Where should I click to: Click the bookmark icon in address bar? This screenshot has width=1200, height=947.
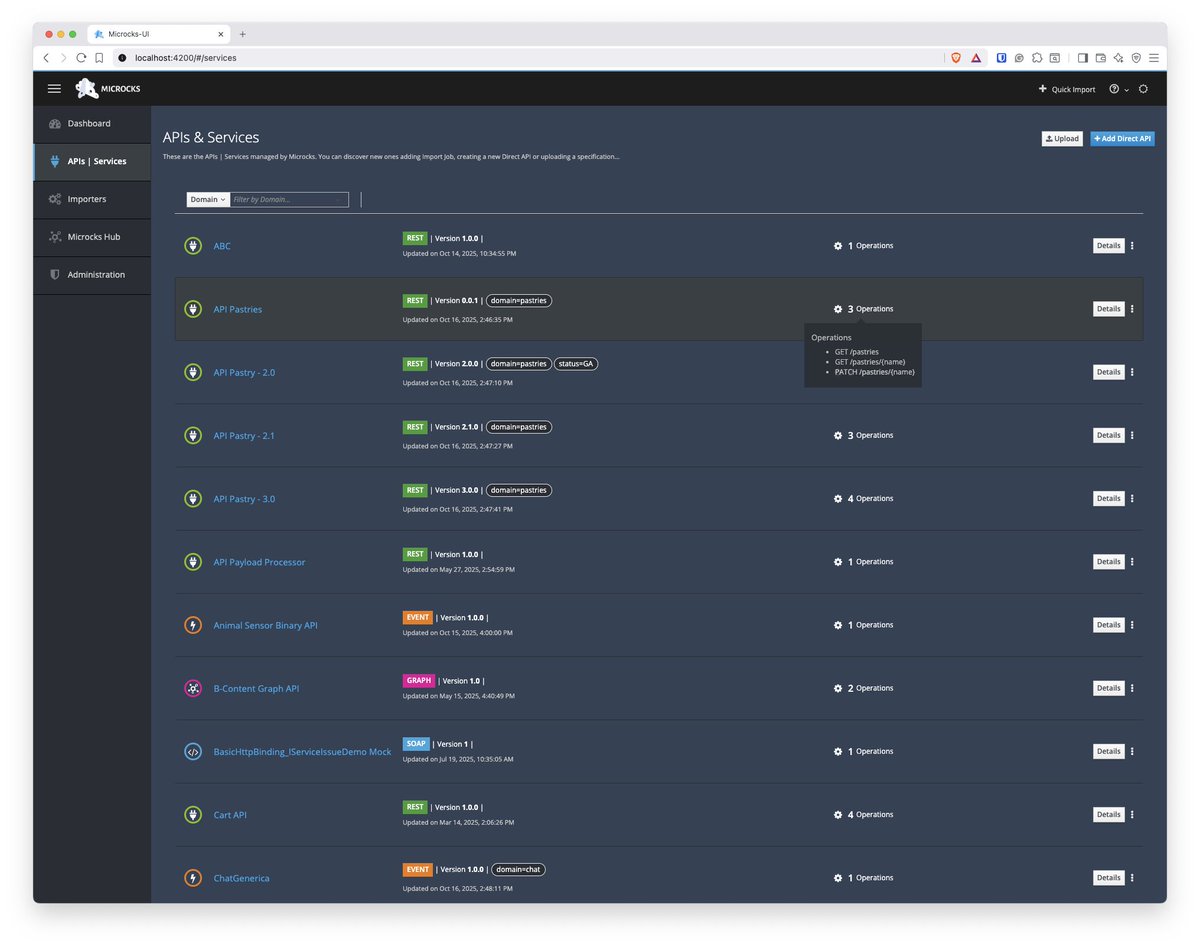tap(99, 58)
